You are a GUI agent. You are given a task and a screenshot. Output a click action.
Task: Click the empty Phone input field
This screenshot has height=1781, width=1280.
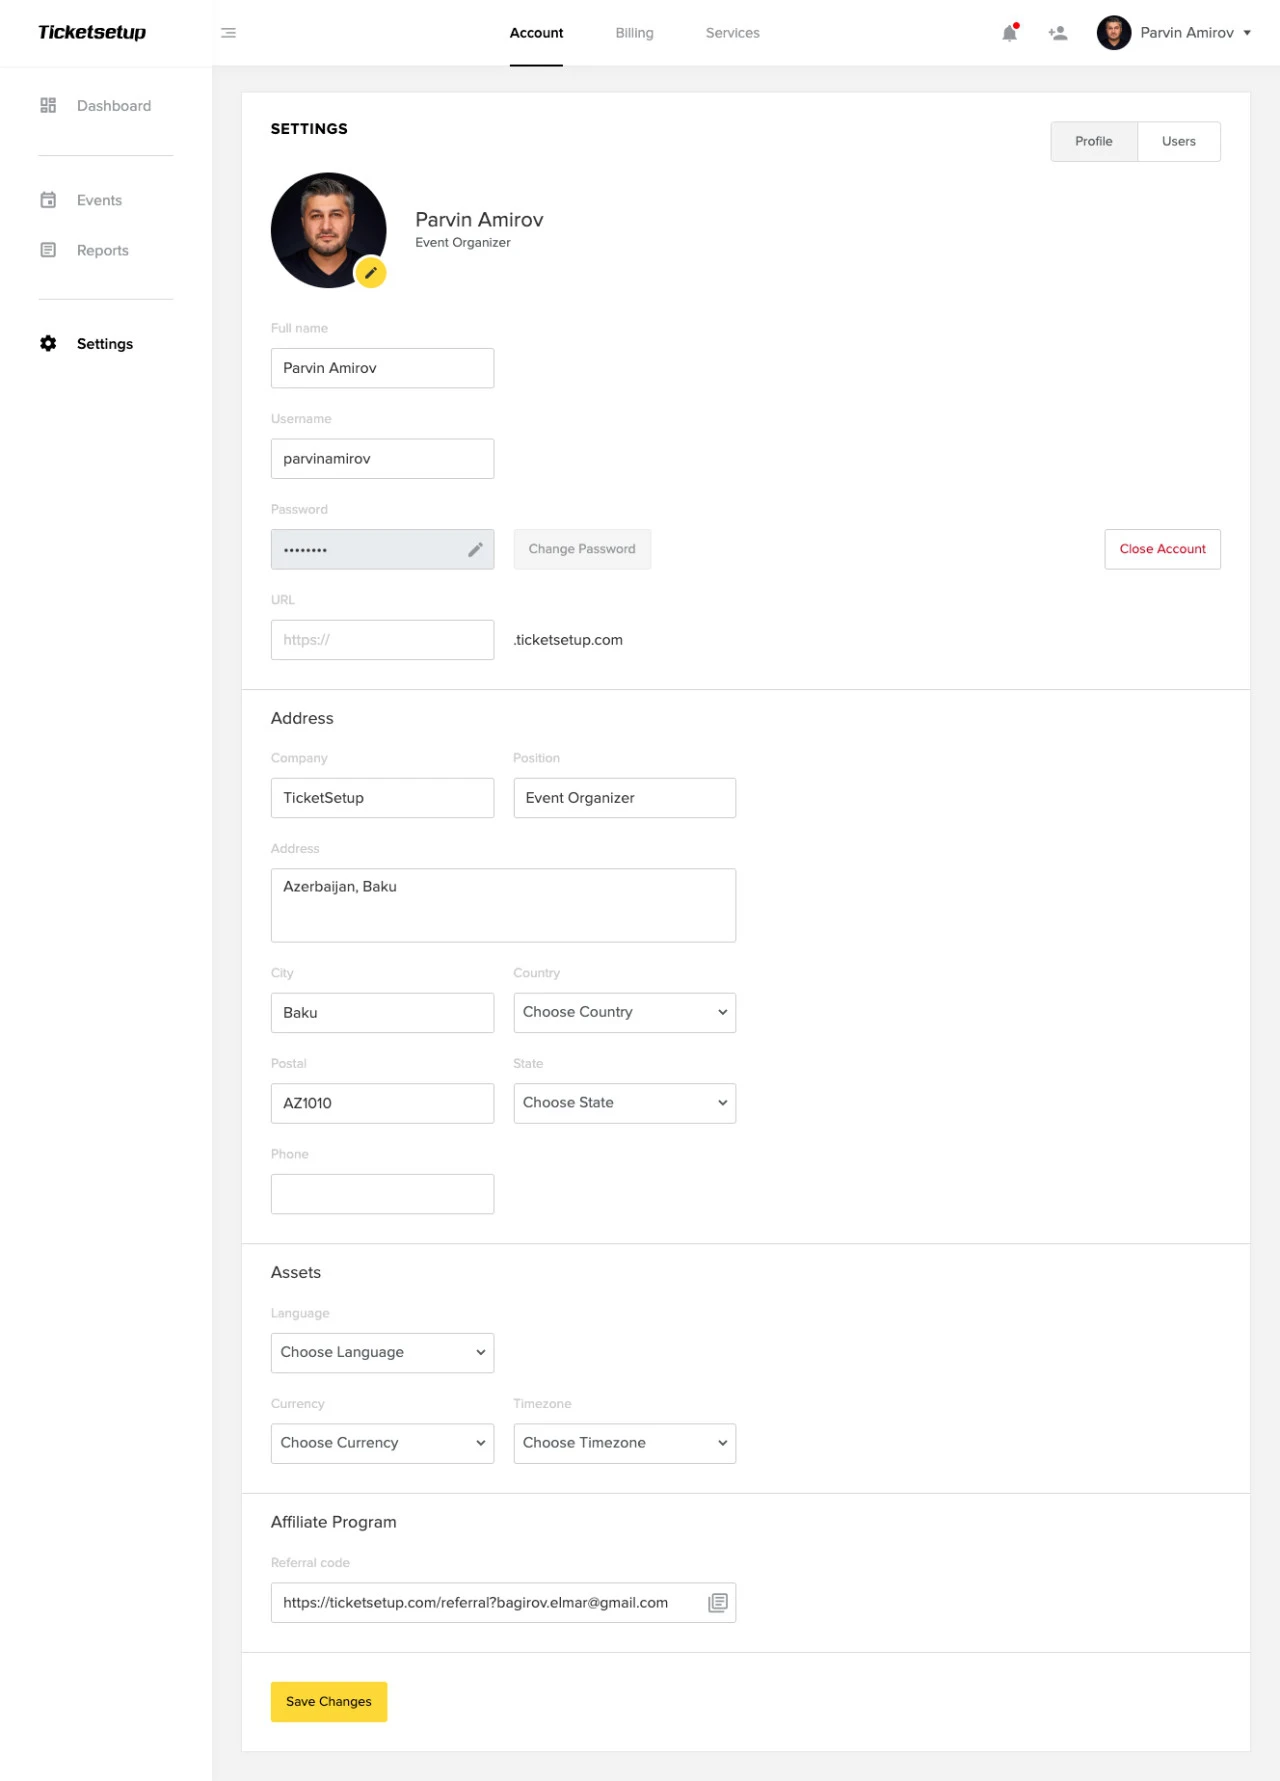pos(382,1194)
